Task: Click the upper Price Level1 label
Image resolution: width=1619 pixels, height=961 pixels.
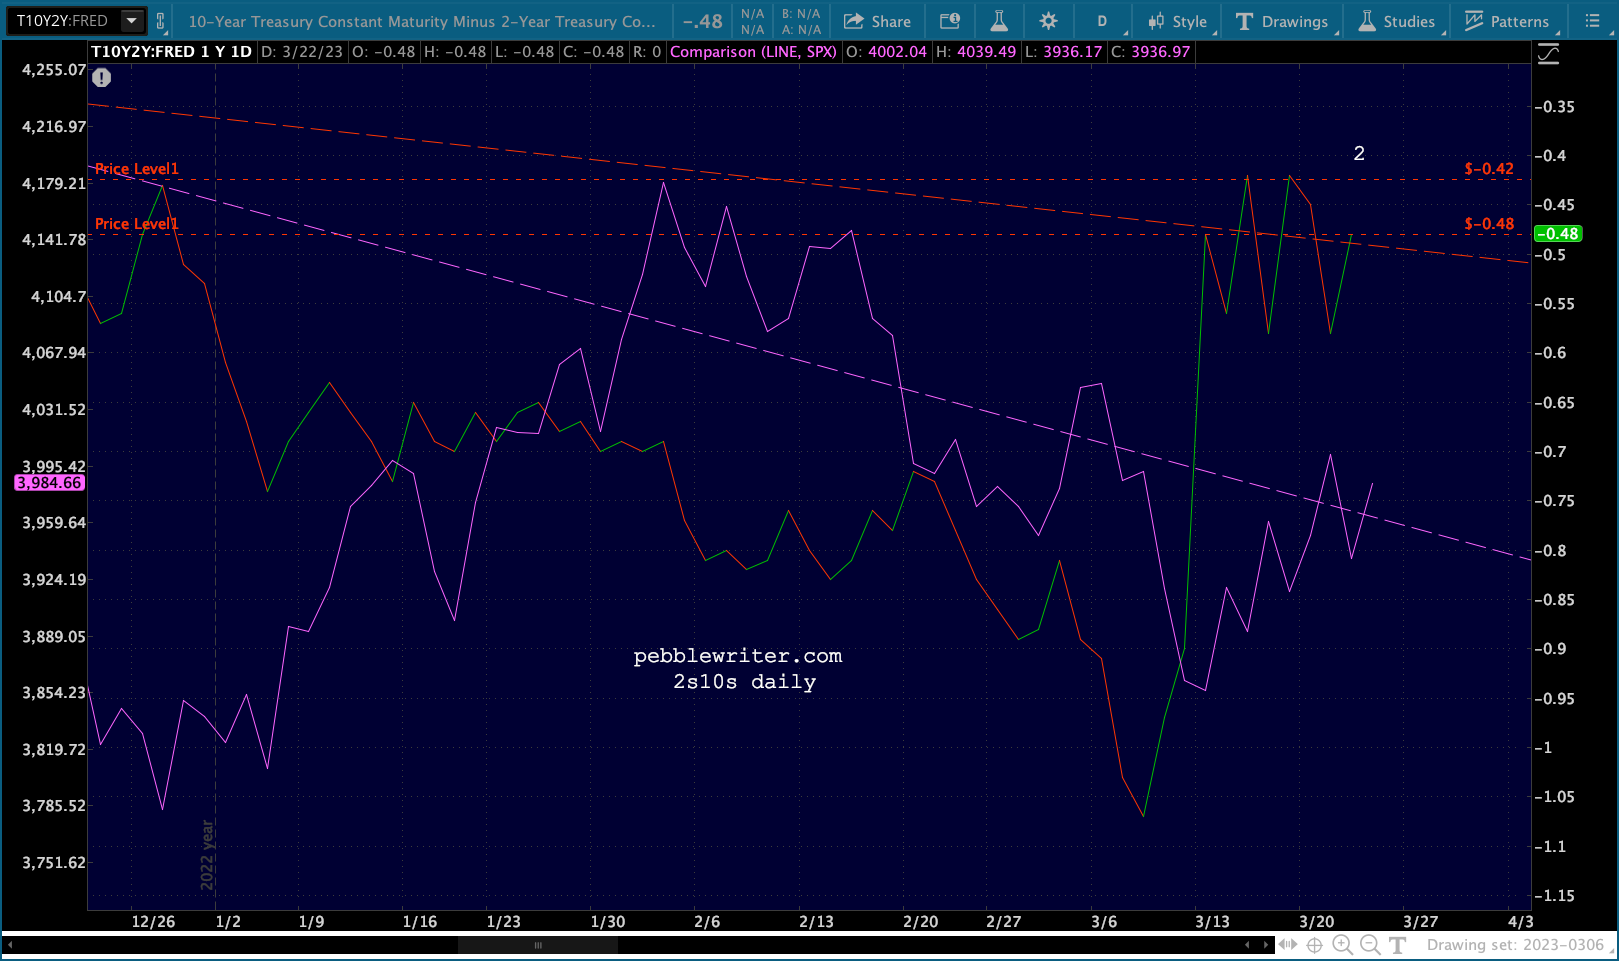Action: pyautogui.click(x=136, y=169)
